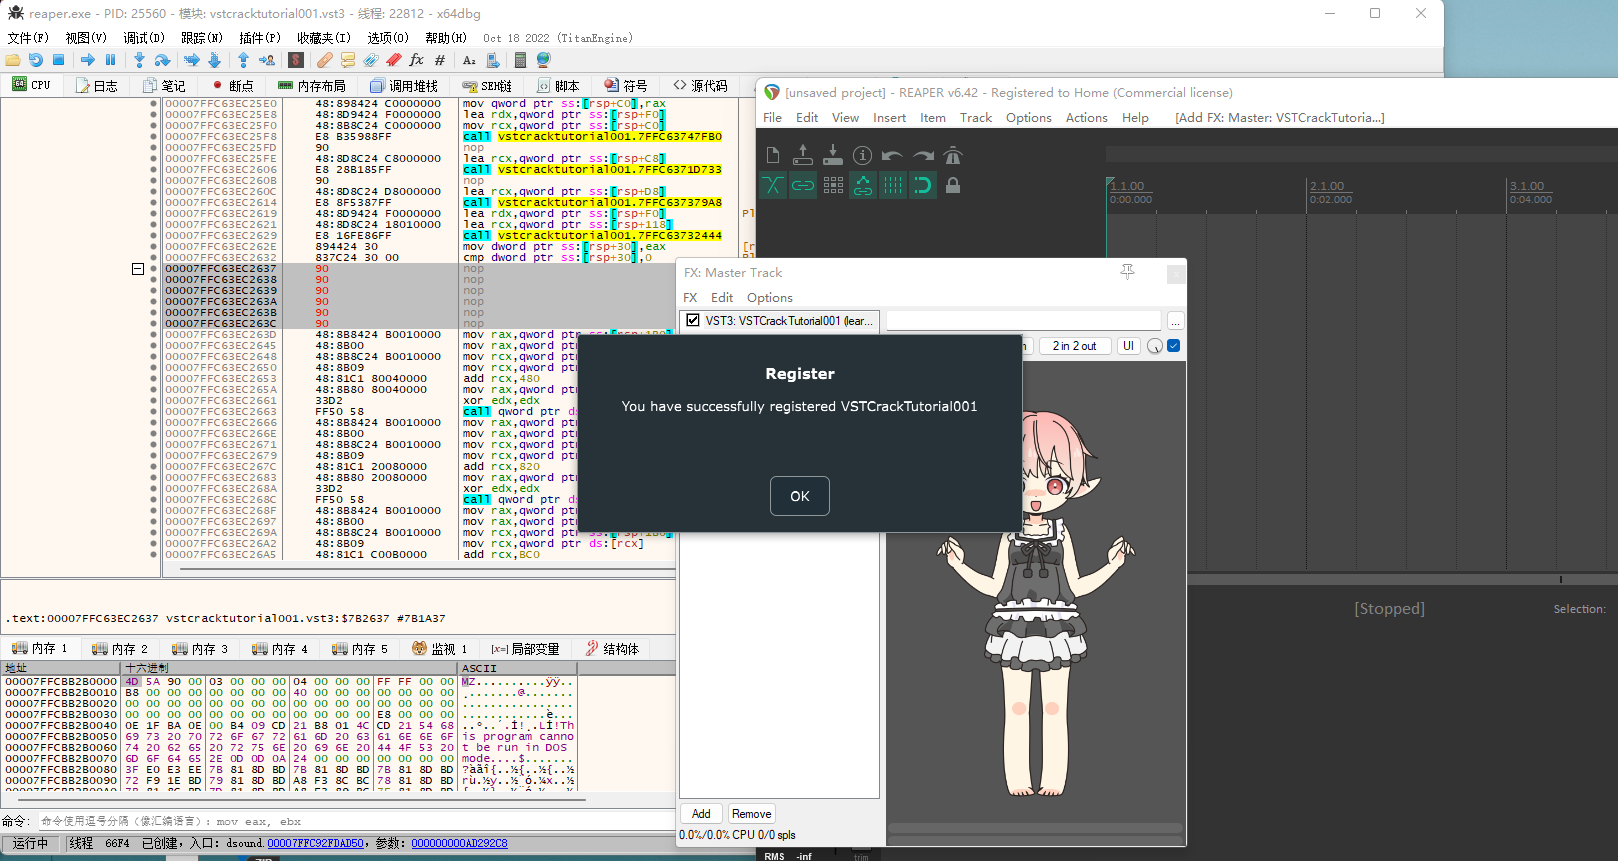
Task: Click the x64dbg restart debugging icon
Action: click(x=36, y=60)
